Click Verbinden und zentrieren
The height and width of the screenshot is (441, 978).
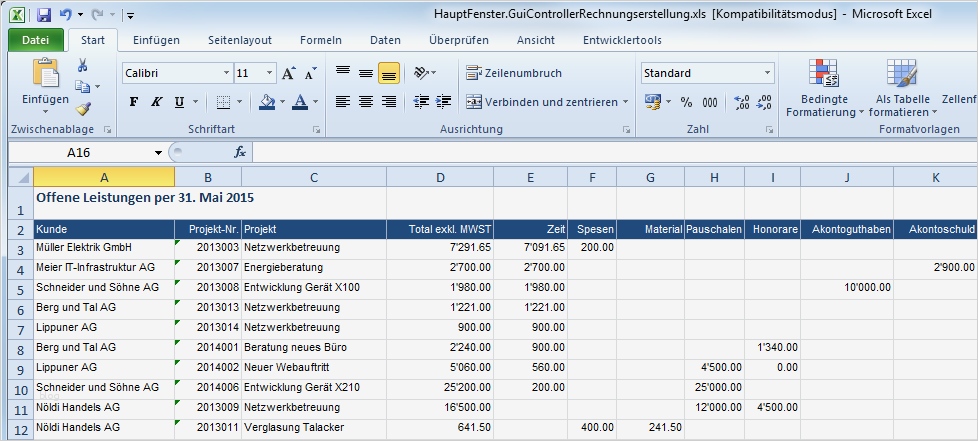click(x=542, y=102)
